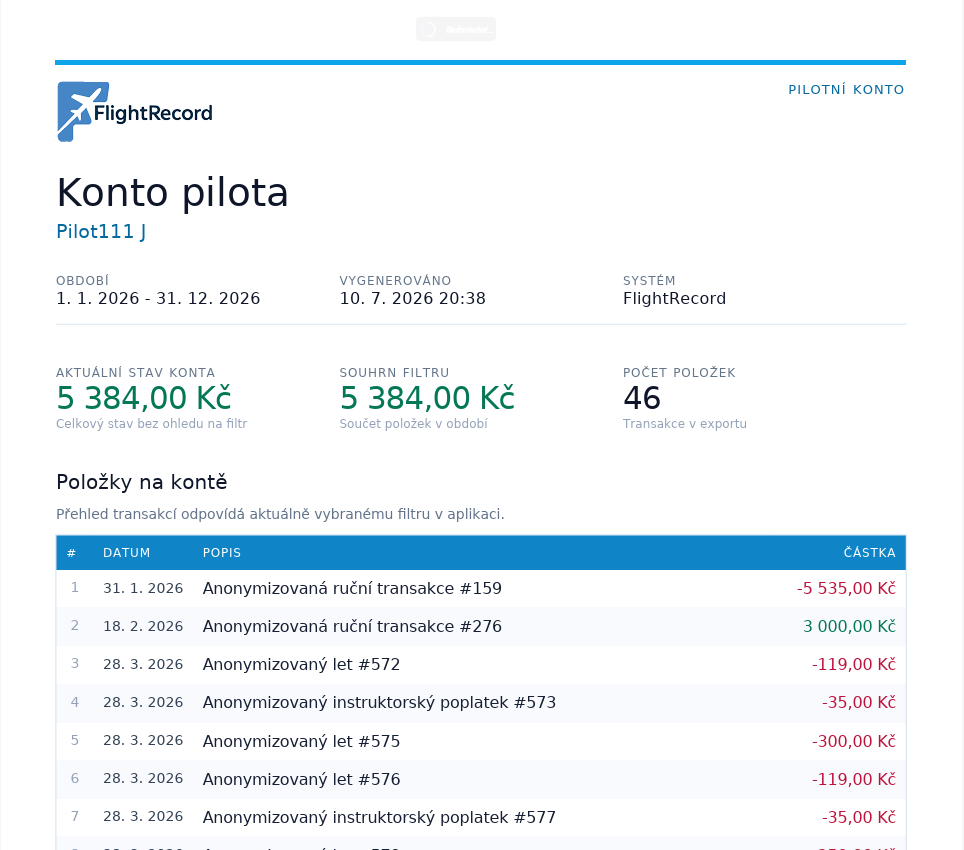Image resolution: width=964 pixels, height=850 pixels.
Task: Click the OBDOBÍ field label
Action: tap(82, 281)
